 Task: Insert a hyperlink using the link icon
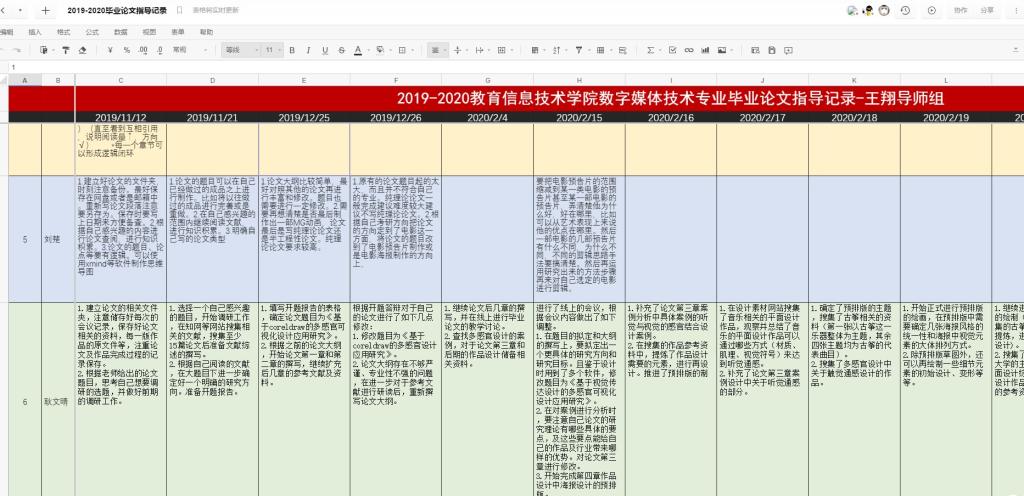tap(689, 49)
